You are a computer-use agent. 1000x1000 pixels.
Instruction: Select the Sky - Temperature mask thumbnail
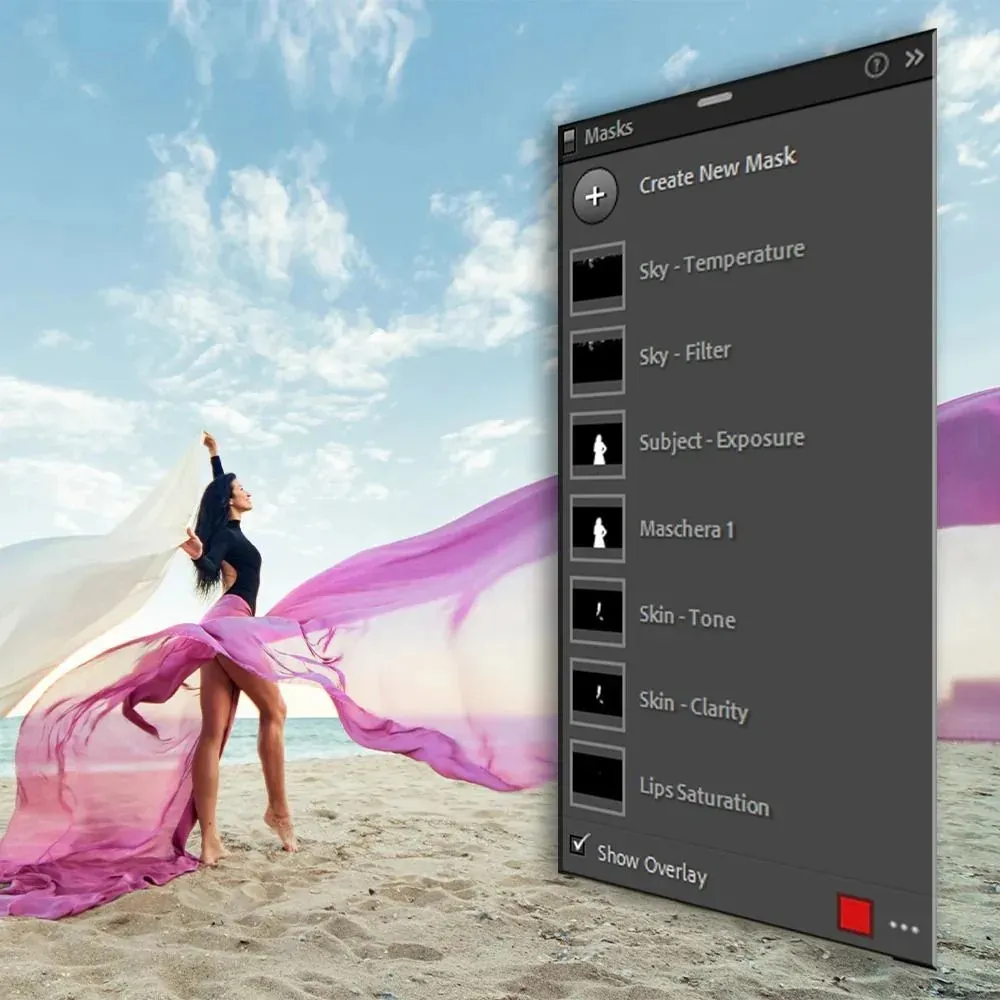[x=597, y=277]
